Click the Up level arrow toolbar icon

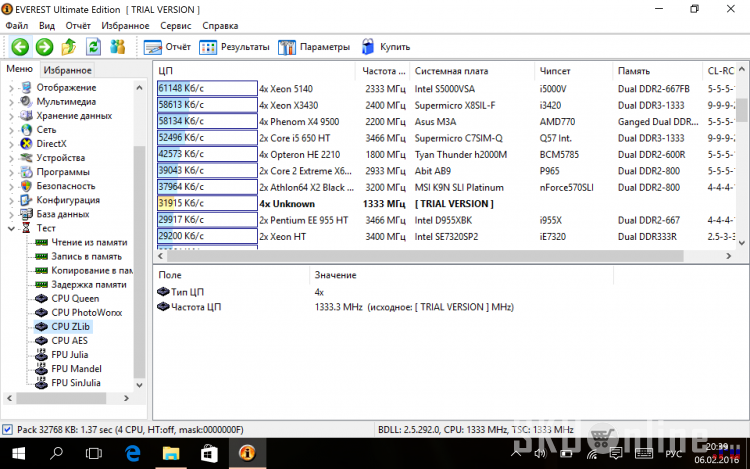click(69, 47)
